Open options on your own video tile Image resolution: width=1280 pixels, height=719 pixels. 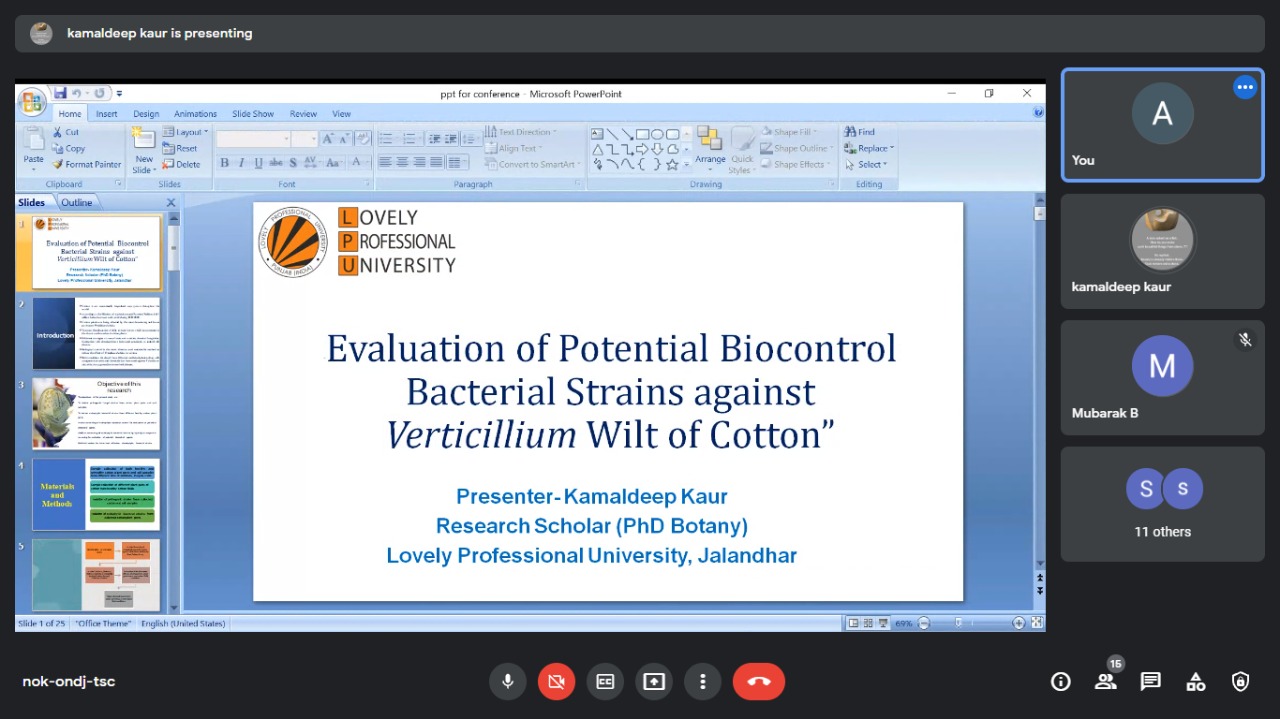click(x=1245, y=88)
